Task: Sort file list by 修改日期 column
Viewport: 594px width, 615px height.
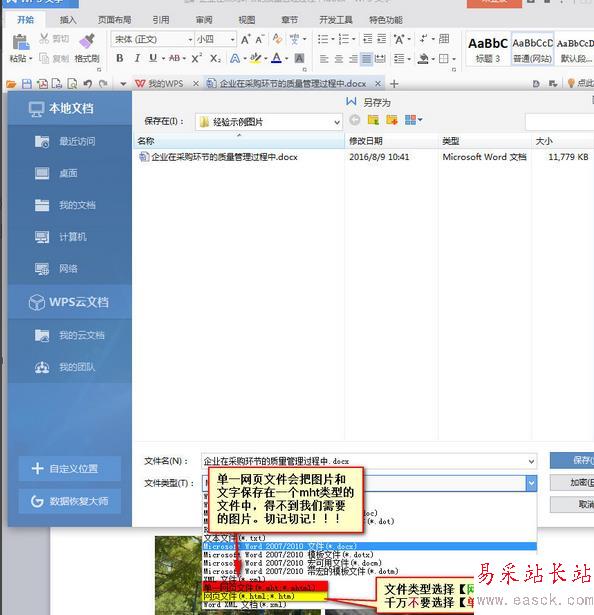Action: pyautogui.click(x=391, y=141)
